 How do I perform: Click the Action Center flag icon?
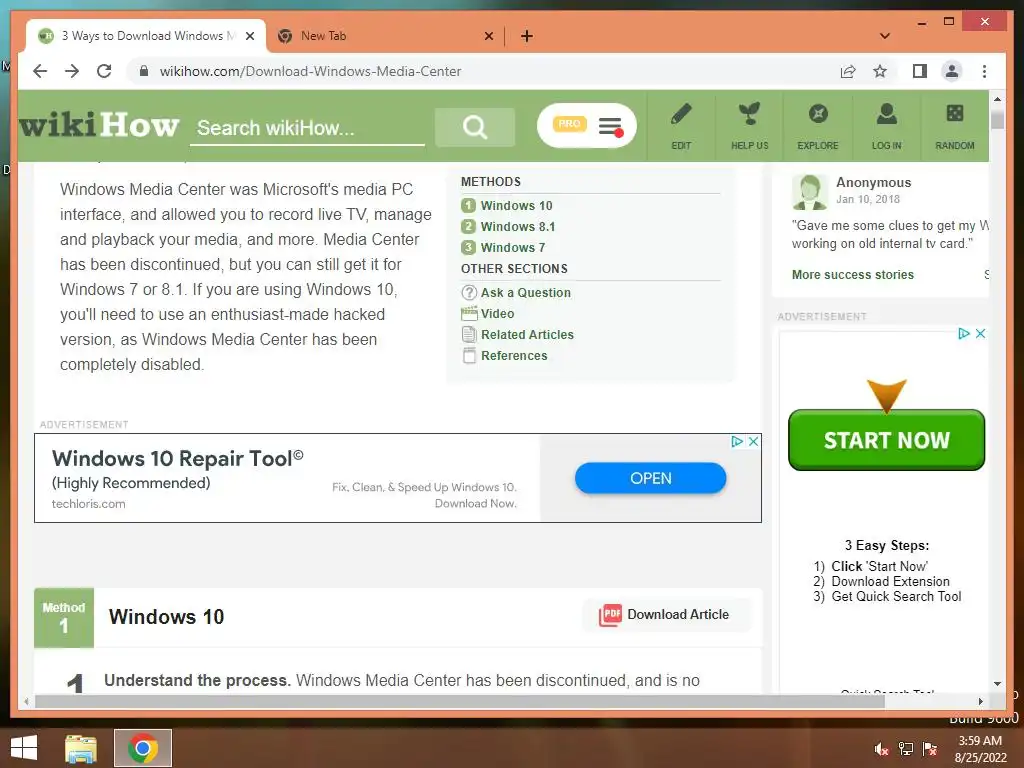tap(930, 749)
